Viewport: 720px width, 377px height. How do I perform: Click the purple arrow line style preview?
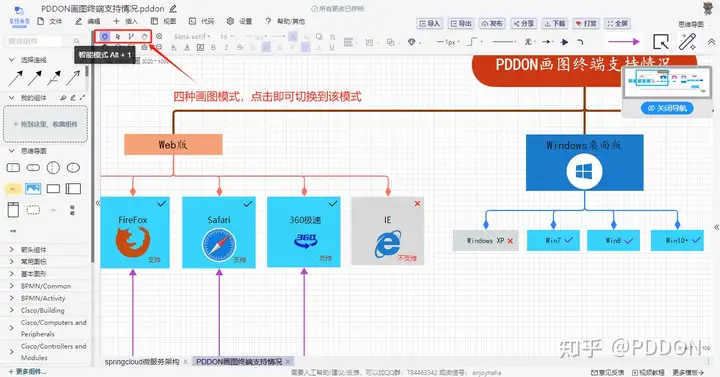[624, 42]
